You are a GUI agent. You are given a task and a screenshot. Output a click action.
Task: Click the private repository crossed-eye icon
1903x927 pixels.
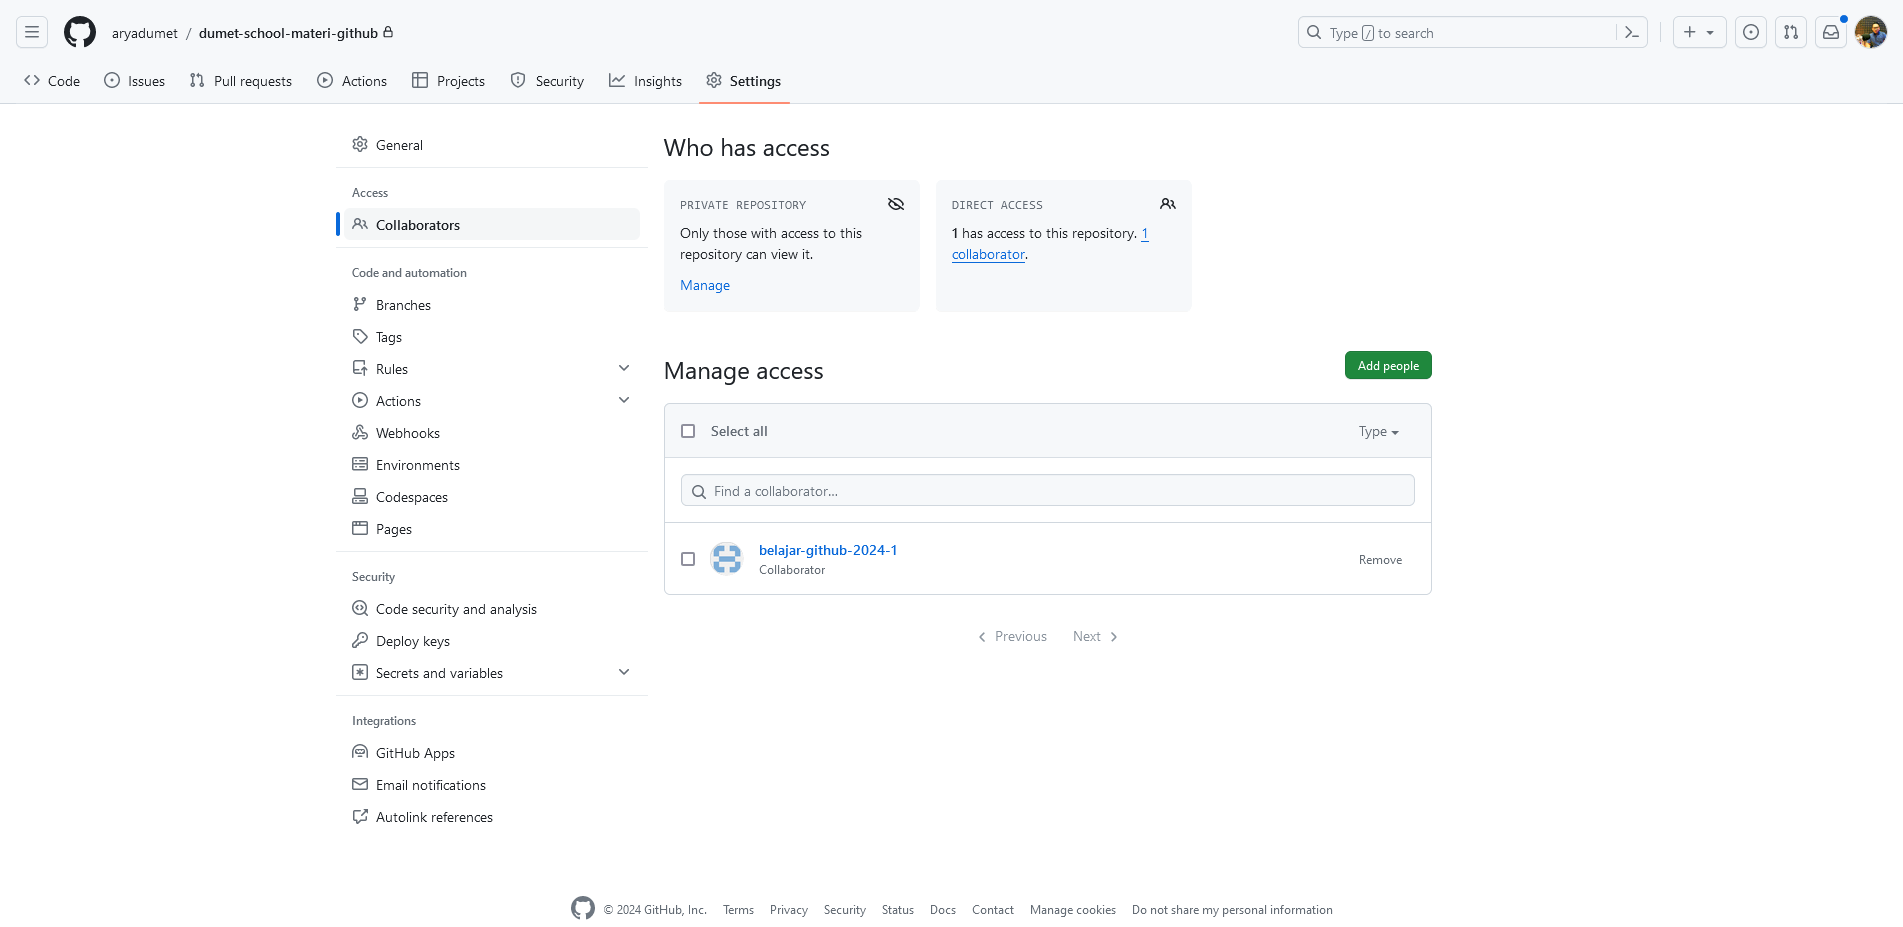click(x=896, y=204)
